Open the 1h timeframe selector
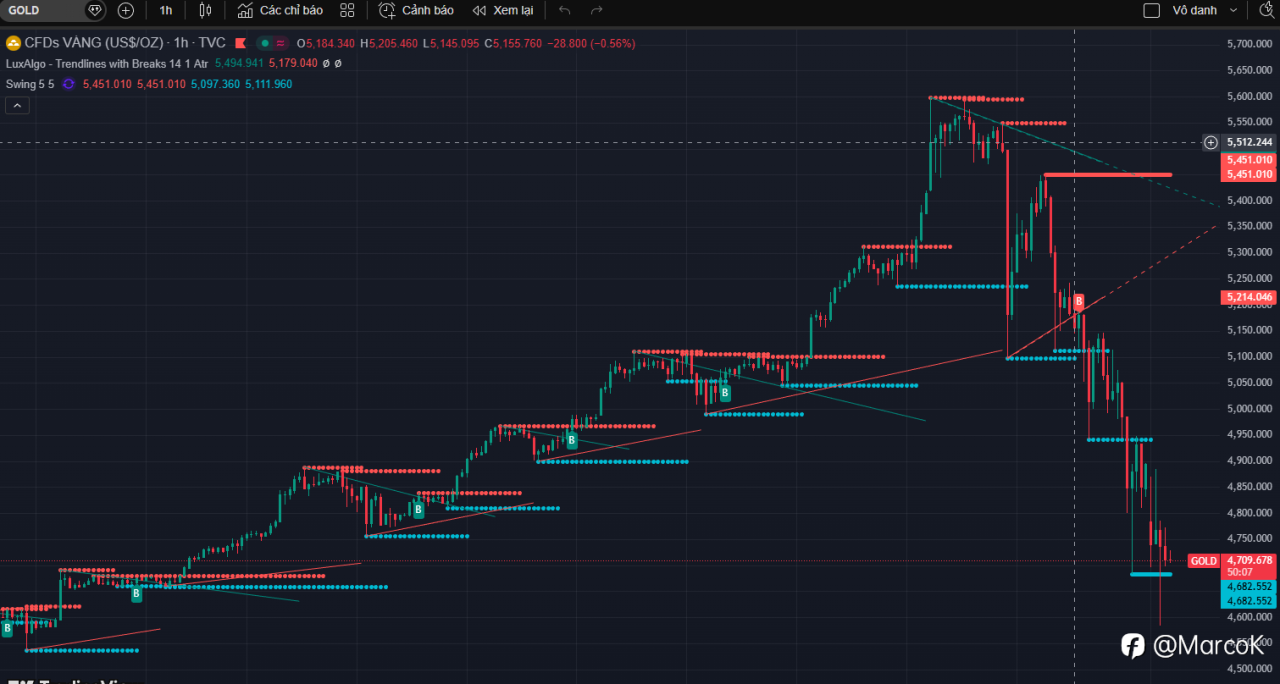 pyautogui.click(x=165, y=10)
